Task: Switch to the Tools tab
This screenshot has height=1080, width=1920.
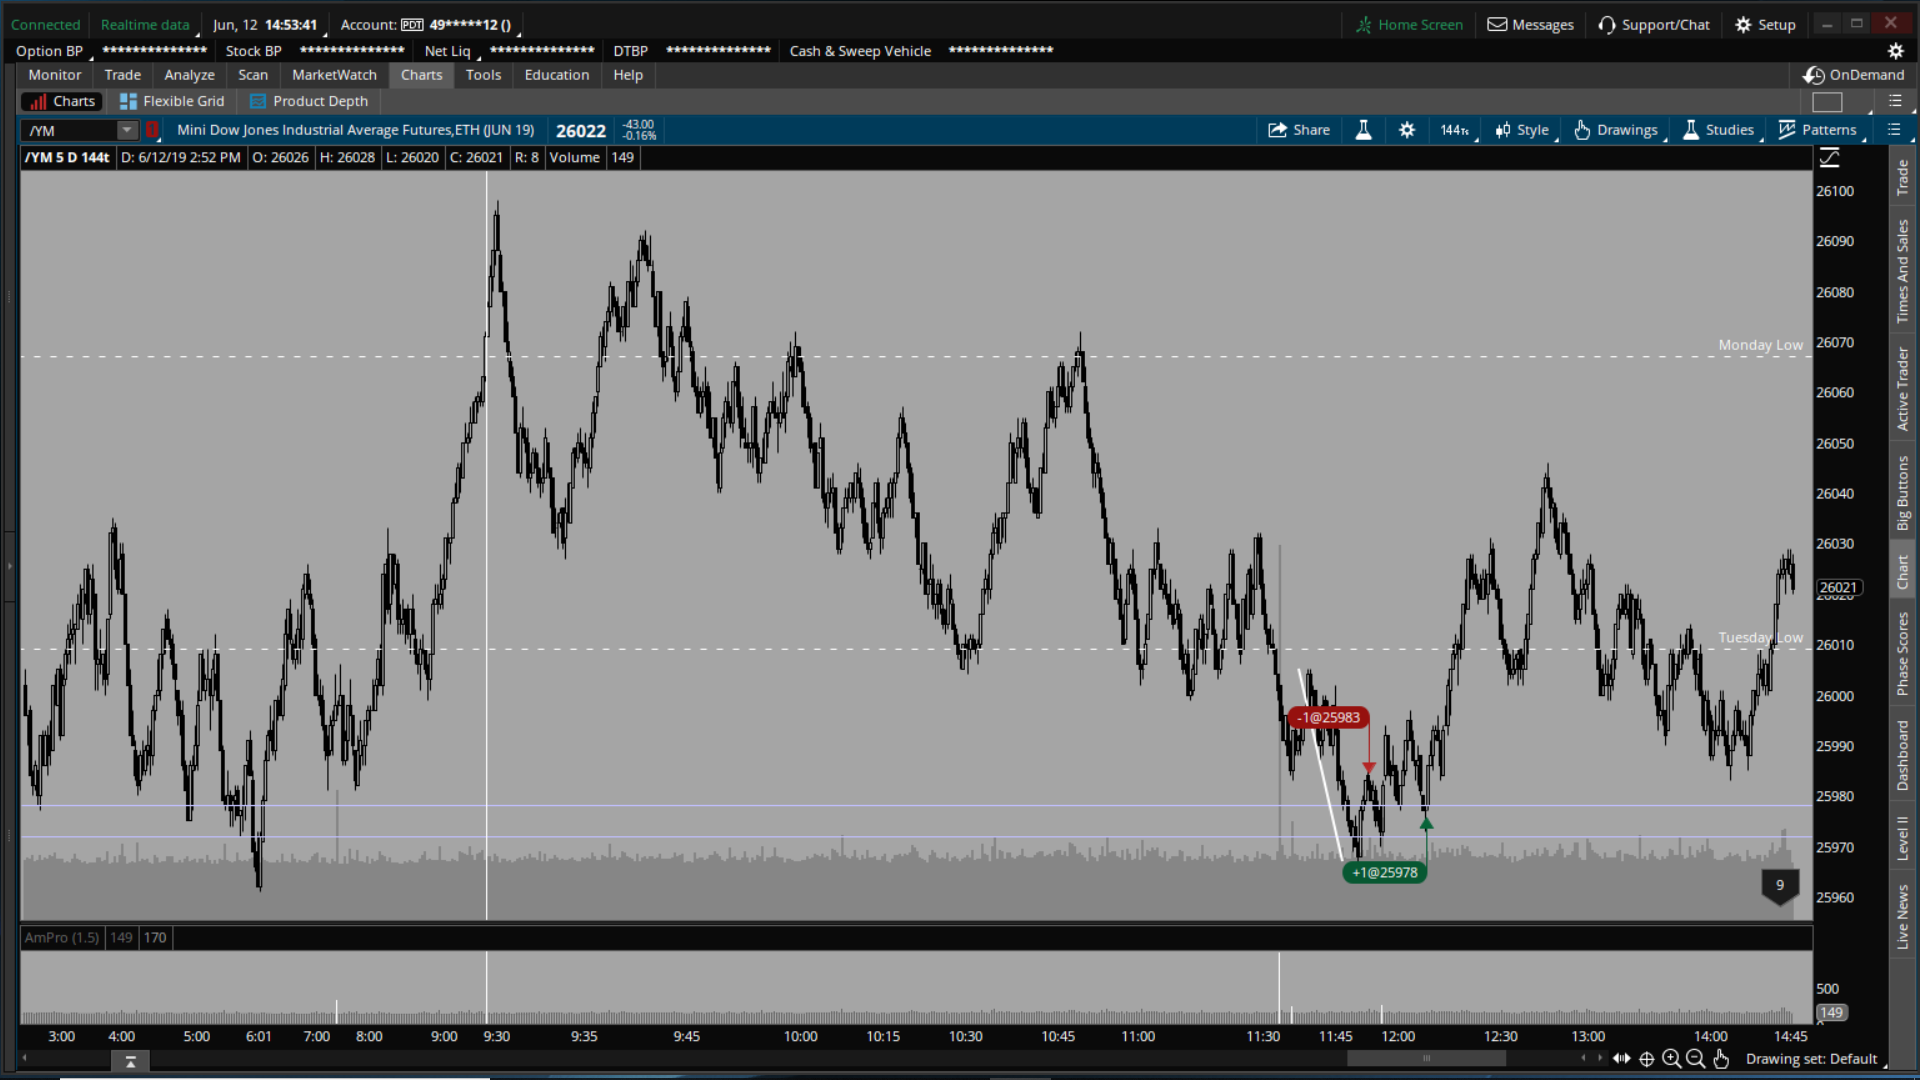Action: (483, 75)
